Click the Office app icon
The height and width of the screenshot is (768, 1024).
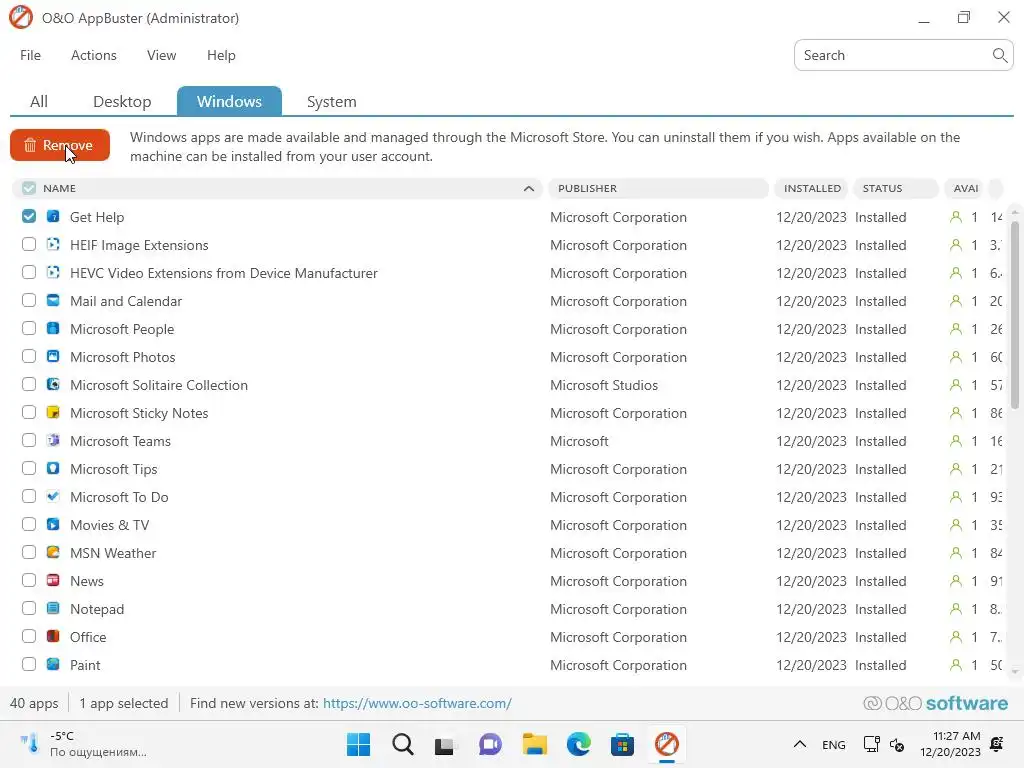[53, 637]
